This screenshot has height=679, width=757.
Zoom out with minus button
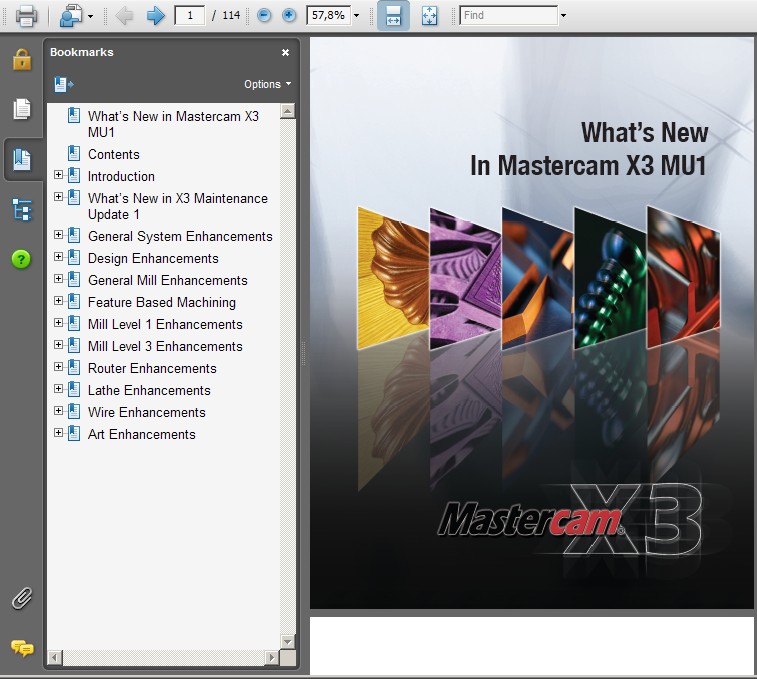264,15
